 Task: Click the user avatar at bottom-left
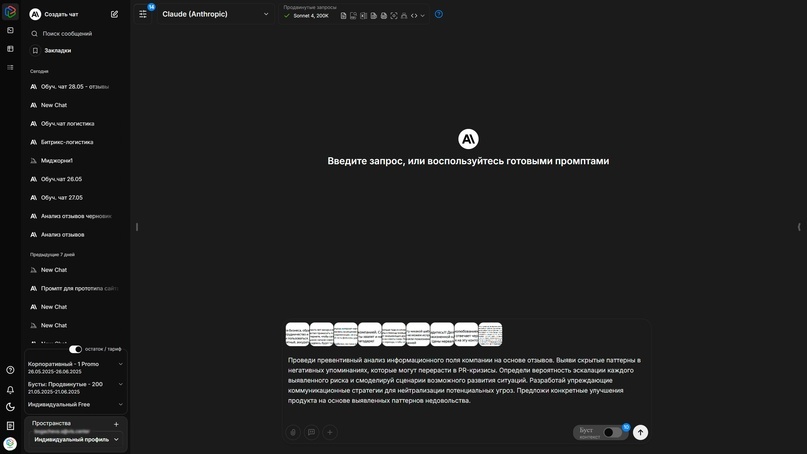[10, 443]
